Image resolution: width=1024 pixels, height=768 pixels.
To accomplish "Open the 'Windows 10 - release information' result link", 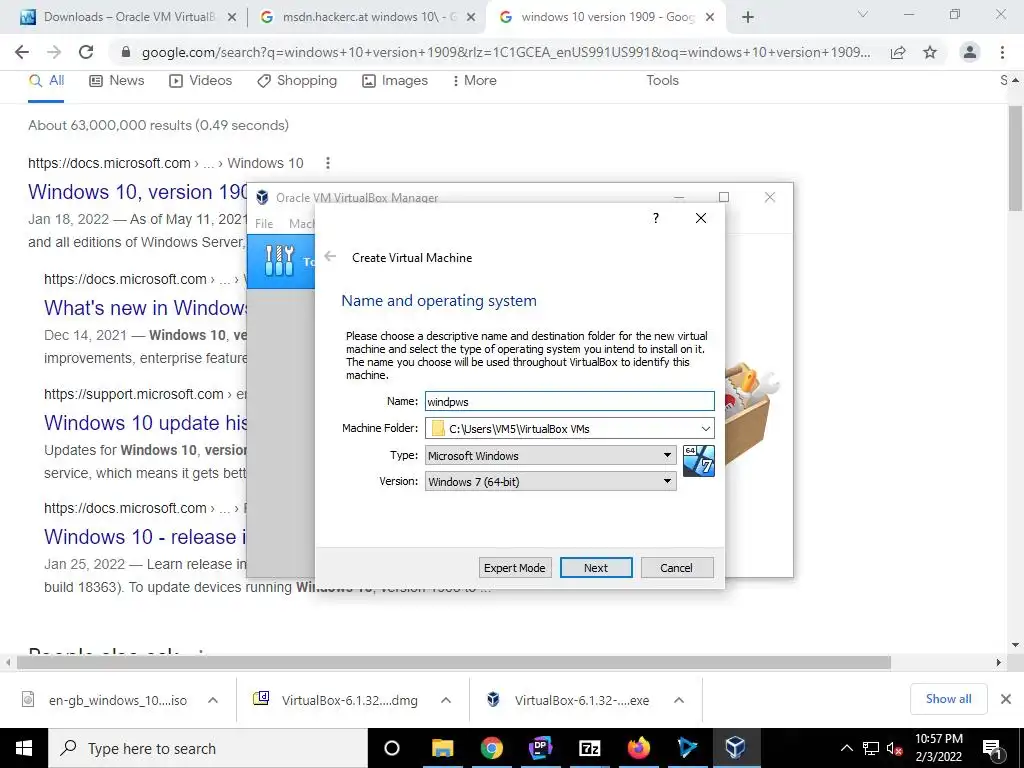I will (x=146, y=537).
